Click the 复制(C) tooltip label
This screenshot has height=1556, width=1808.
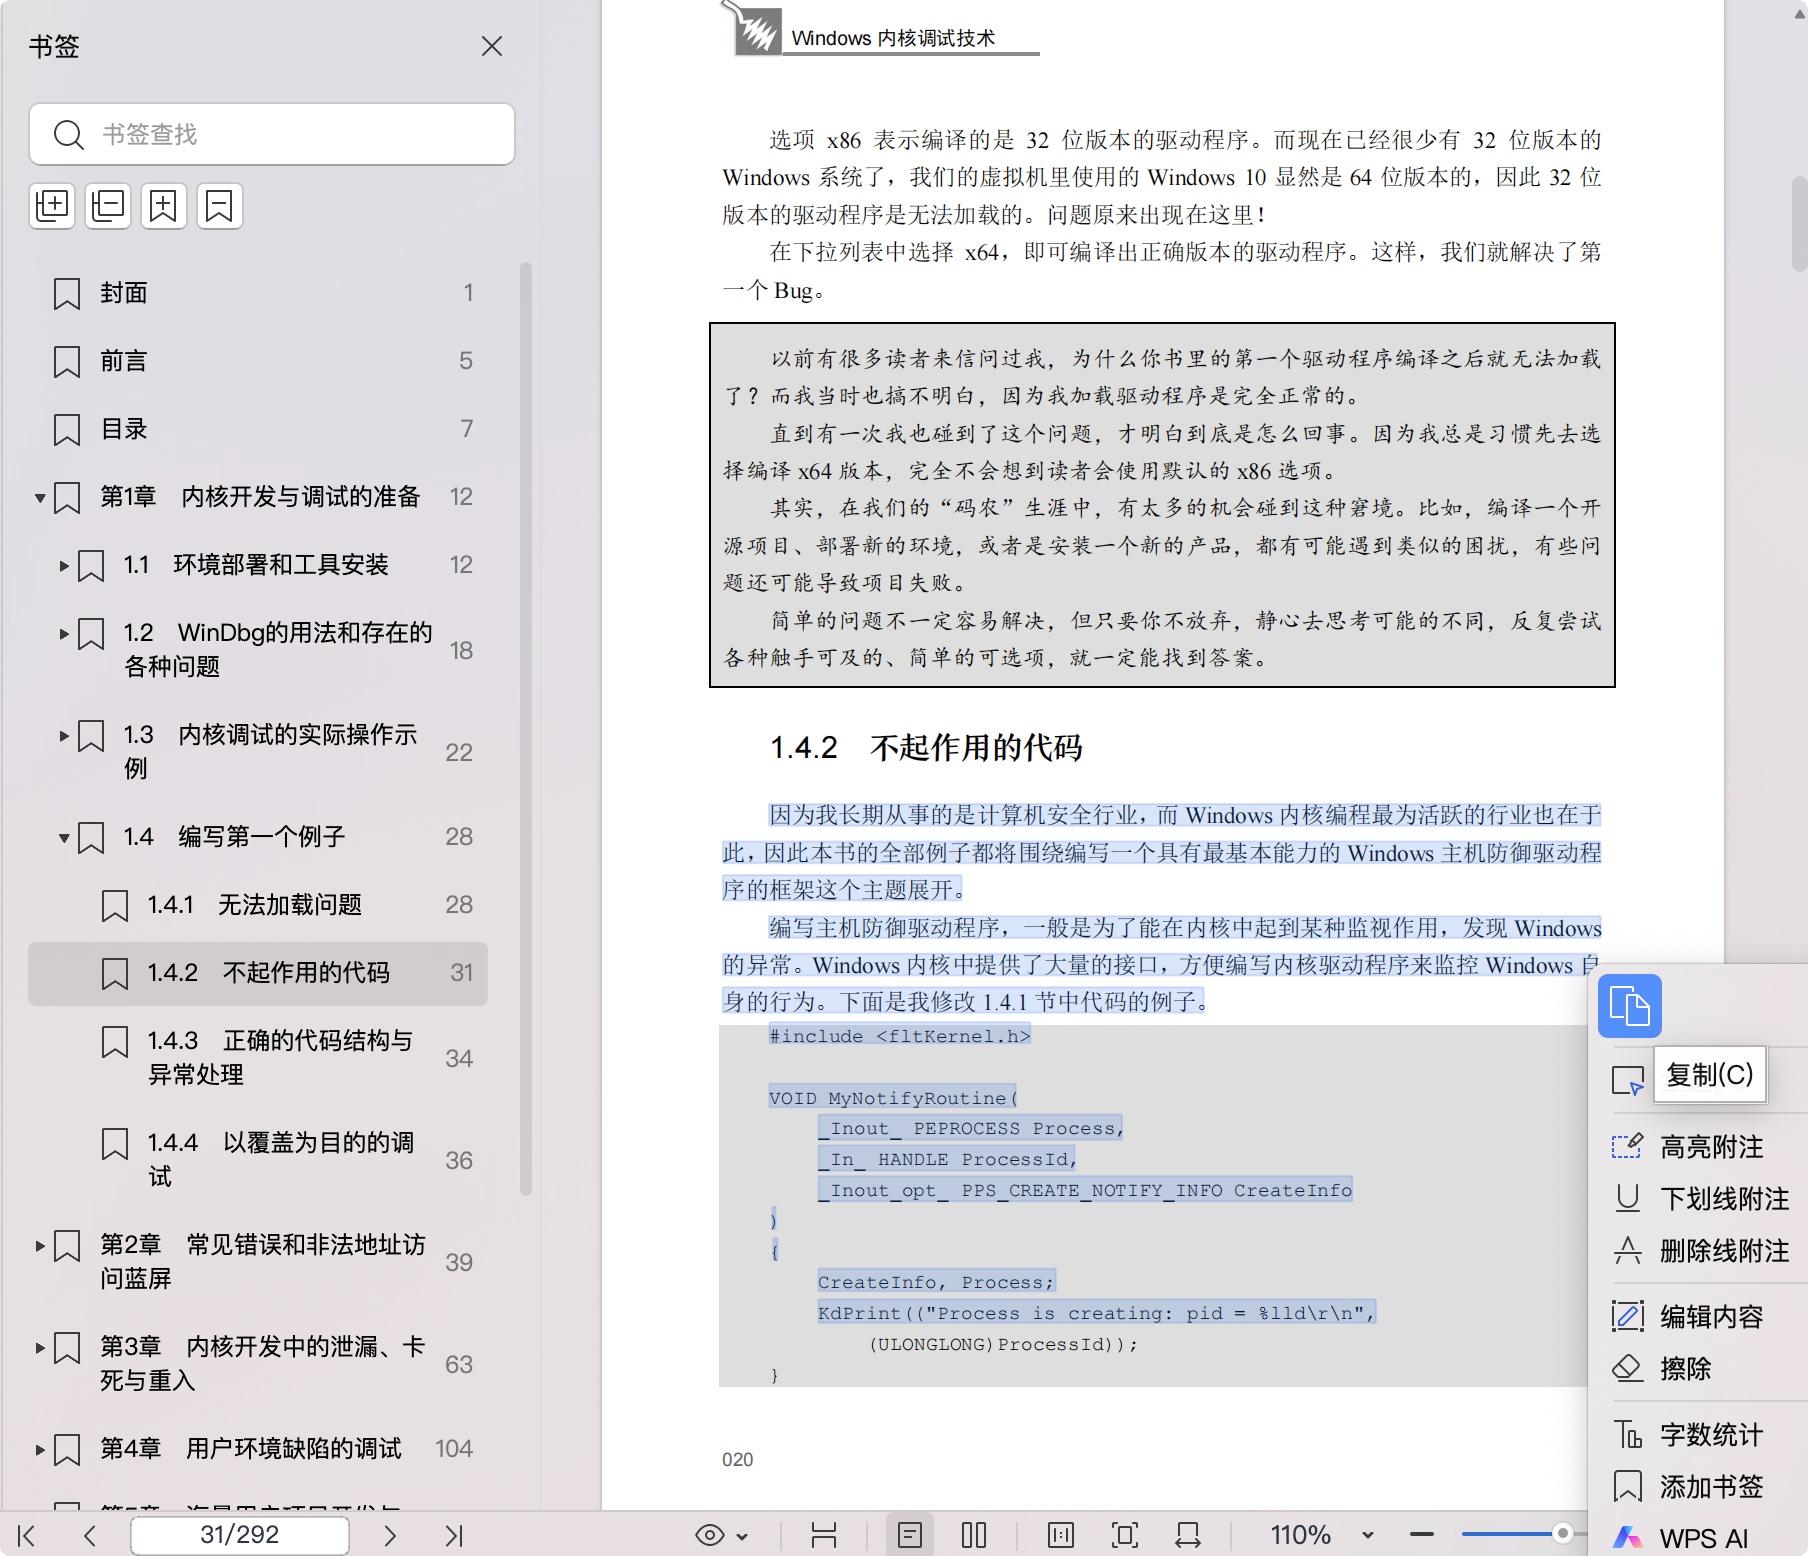point(1709,1075)
